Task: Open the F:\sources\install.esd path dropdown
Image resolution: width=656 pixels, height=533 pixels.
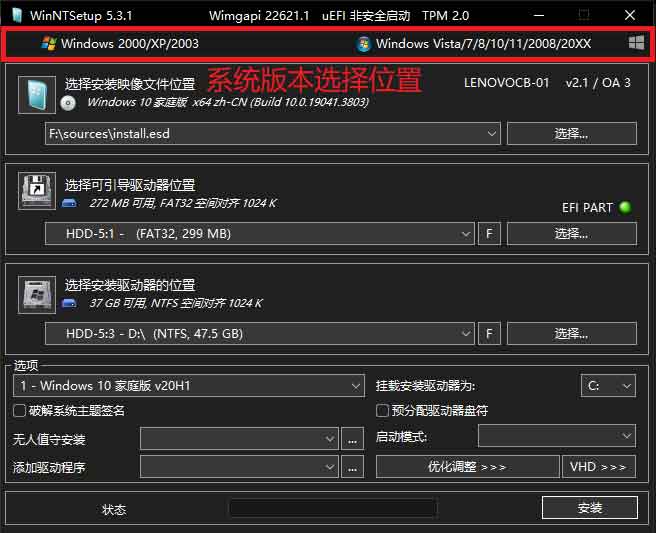Action: (x=492, y=134)
